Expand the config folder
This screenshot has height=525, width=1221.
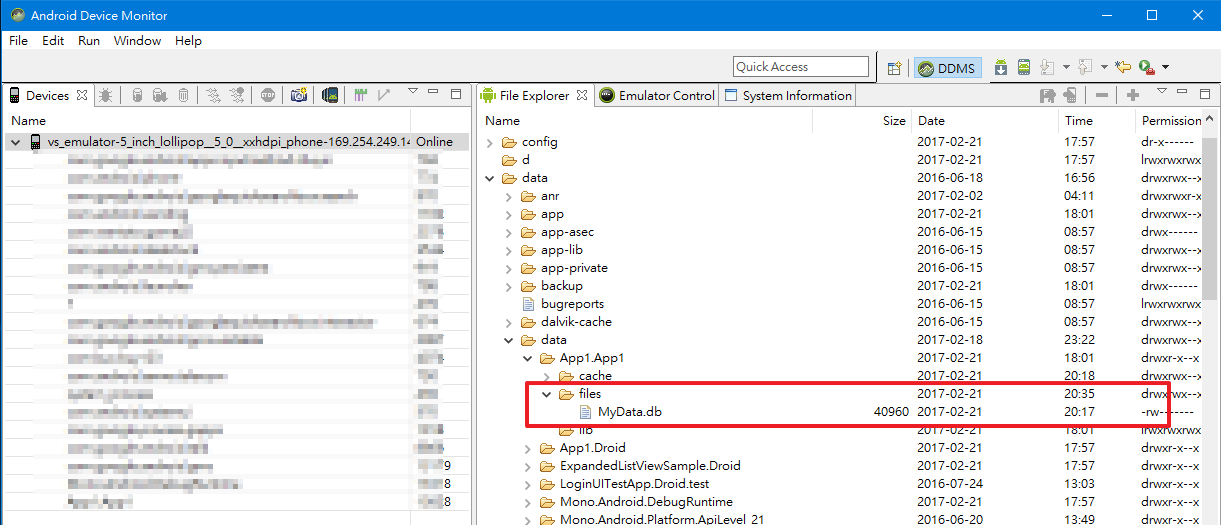tap(490, 142)
